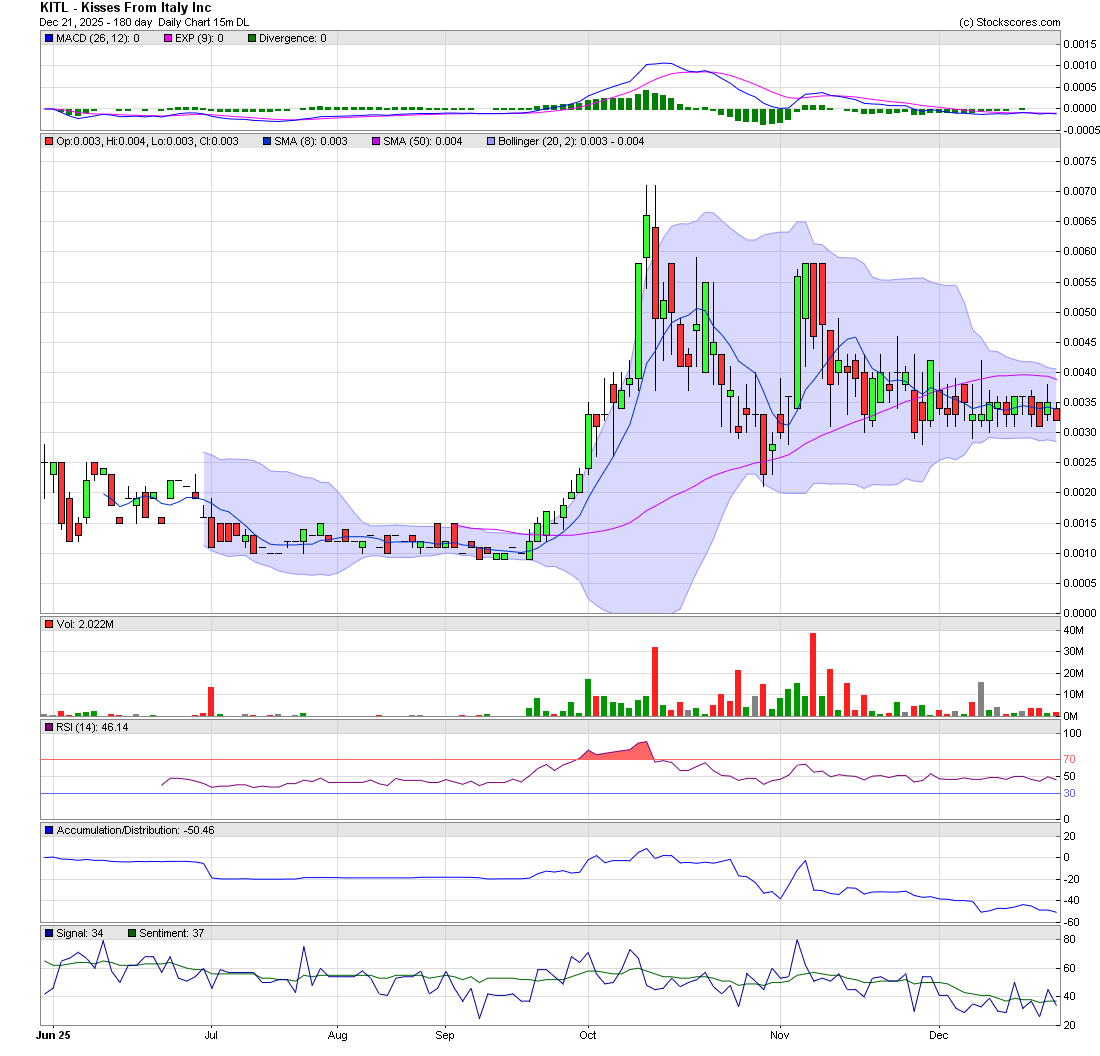Click the purple RSI (14) legend swatch
The height and width of the screenshot is (1056, 1100).
pos(49,728)
